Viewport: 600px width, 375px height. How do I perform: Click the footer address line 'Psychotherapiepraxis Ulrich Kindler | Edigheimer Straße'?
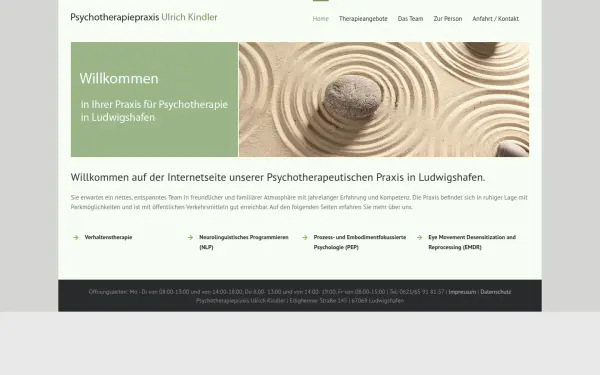300,301
